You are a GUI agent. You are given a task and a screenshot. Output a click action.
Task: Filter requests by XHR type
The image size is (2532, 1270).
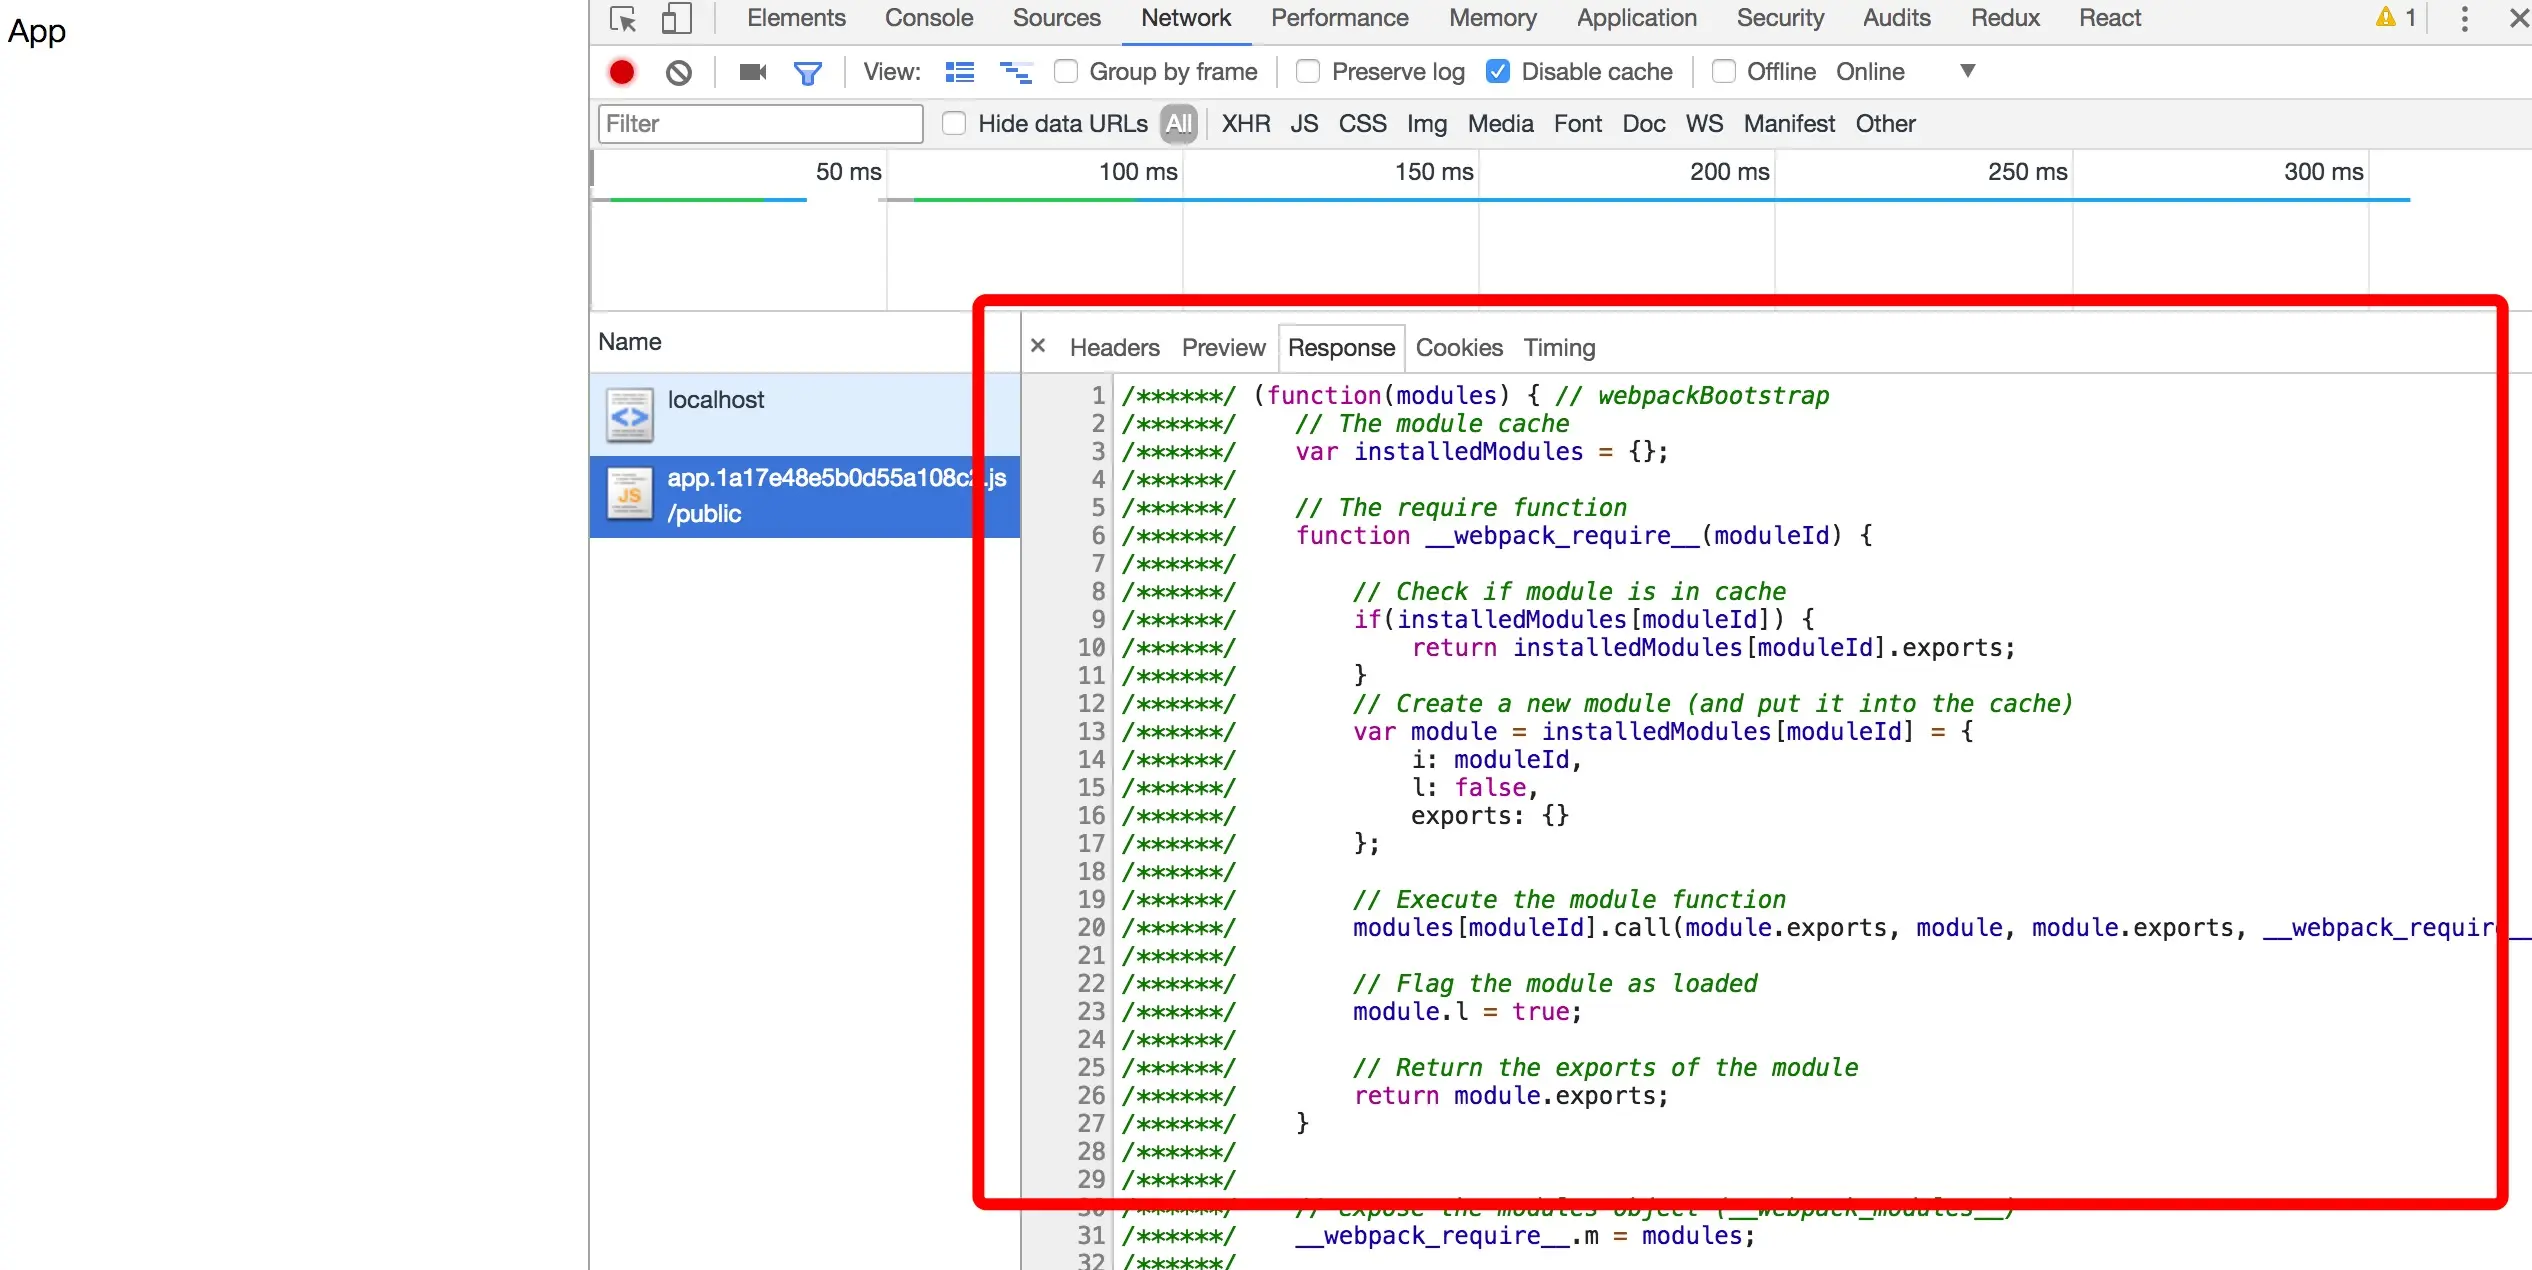point(1245,124)
